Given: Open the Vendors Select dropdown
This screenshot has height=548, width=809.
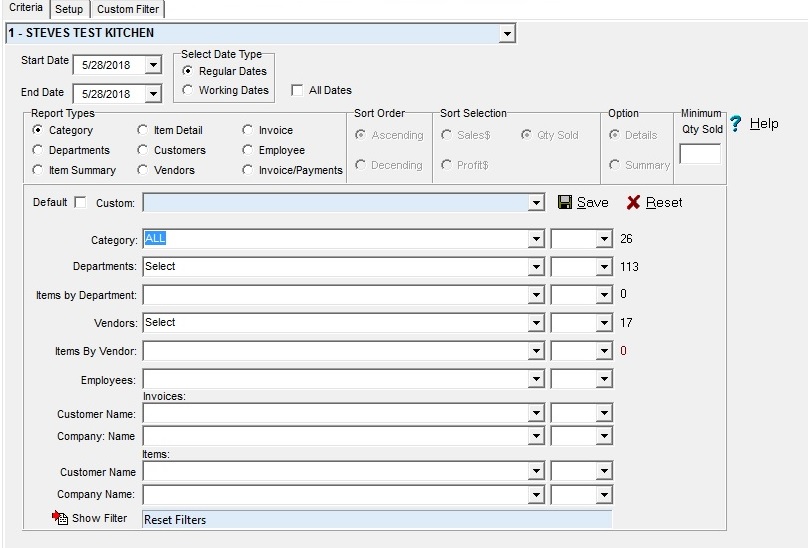Looking at the screenshot, I should (x=537, y=323).
